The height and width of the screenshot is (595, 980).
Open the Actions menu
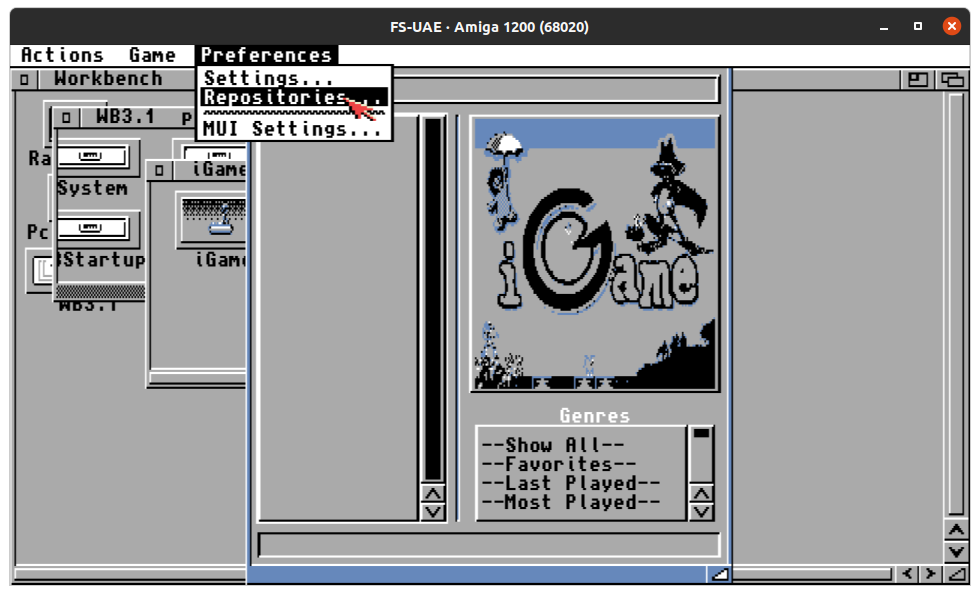[x=62, y=55]
